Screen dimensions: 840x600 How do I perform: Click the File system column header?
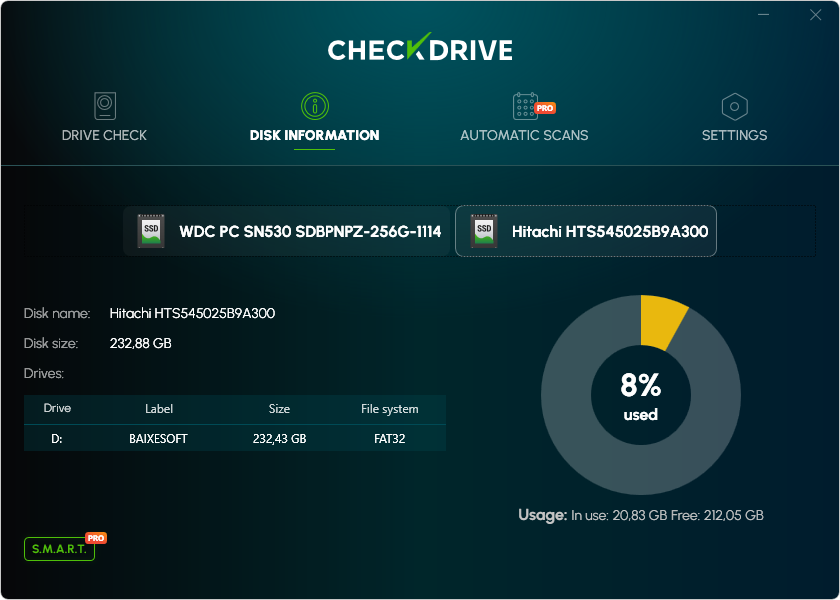(x=389, y=409)
